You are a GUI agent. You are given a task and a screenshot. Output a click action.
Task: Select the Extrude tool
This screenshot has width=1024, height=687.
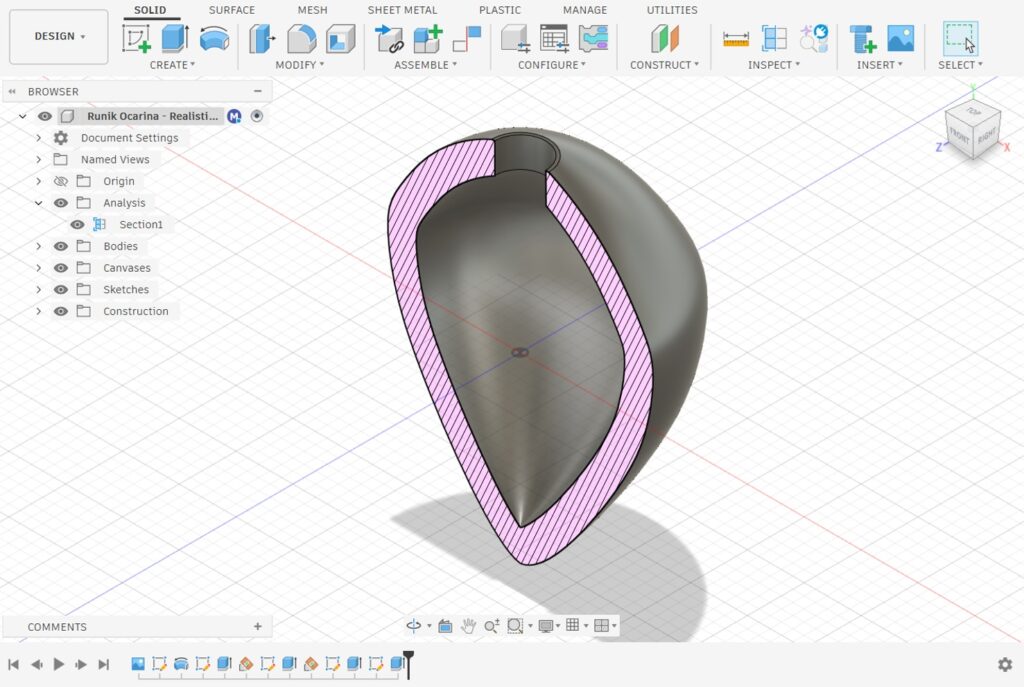coord(175,39)
